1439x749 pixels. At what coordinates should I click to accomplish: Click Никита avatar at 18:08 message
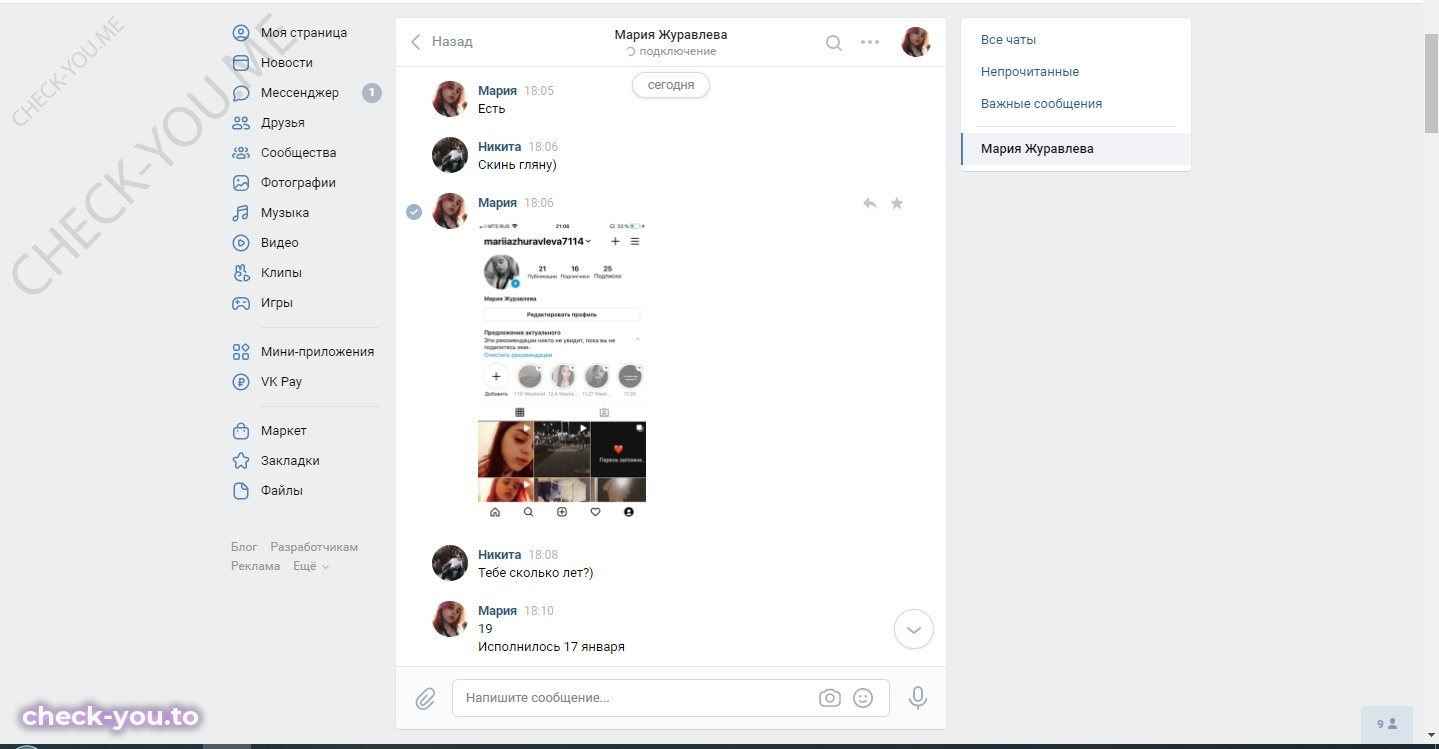point(450,563)
